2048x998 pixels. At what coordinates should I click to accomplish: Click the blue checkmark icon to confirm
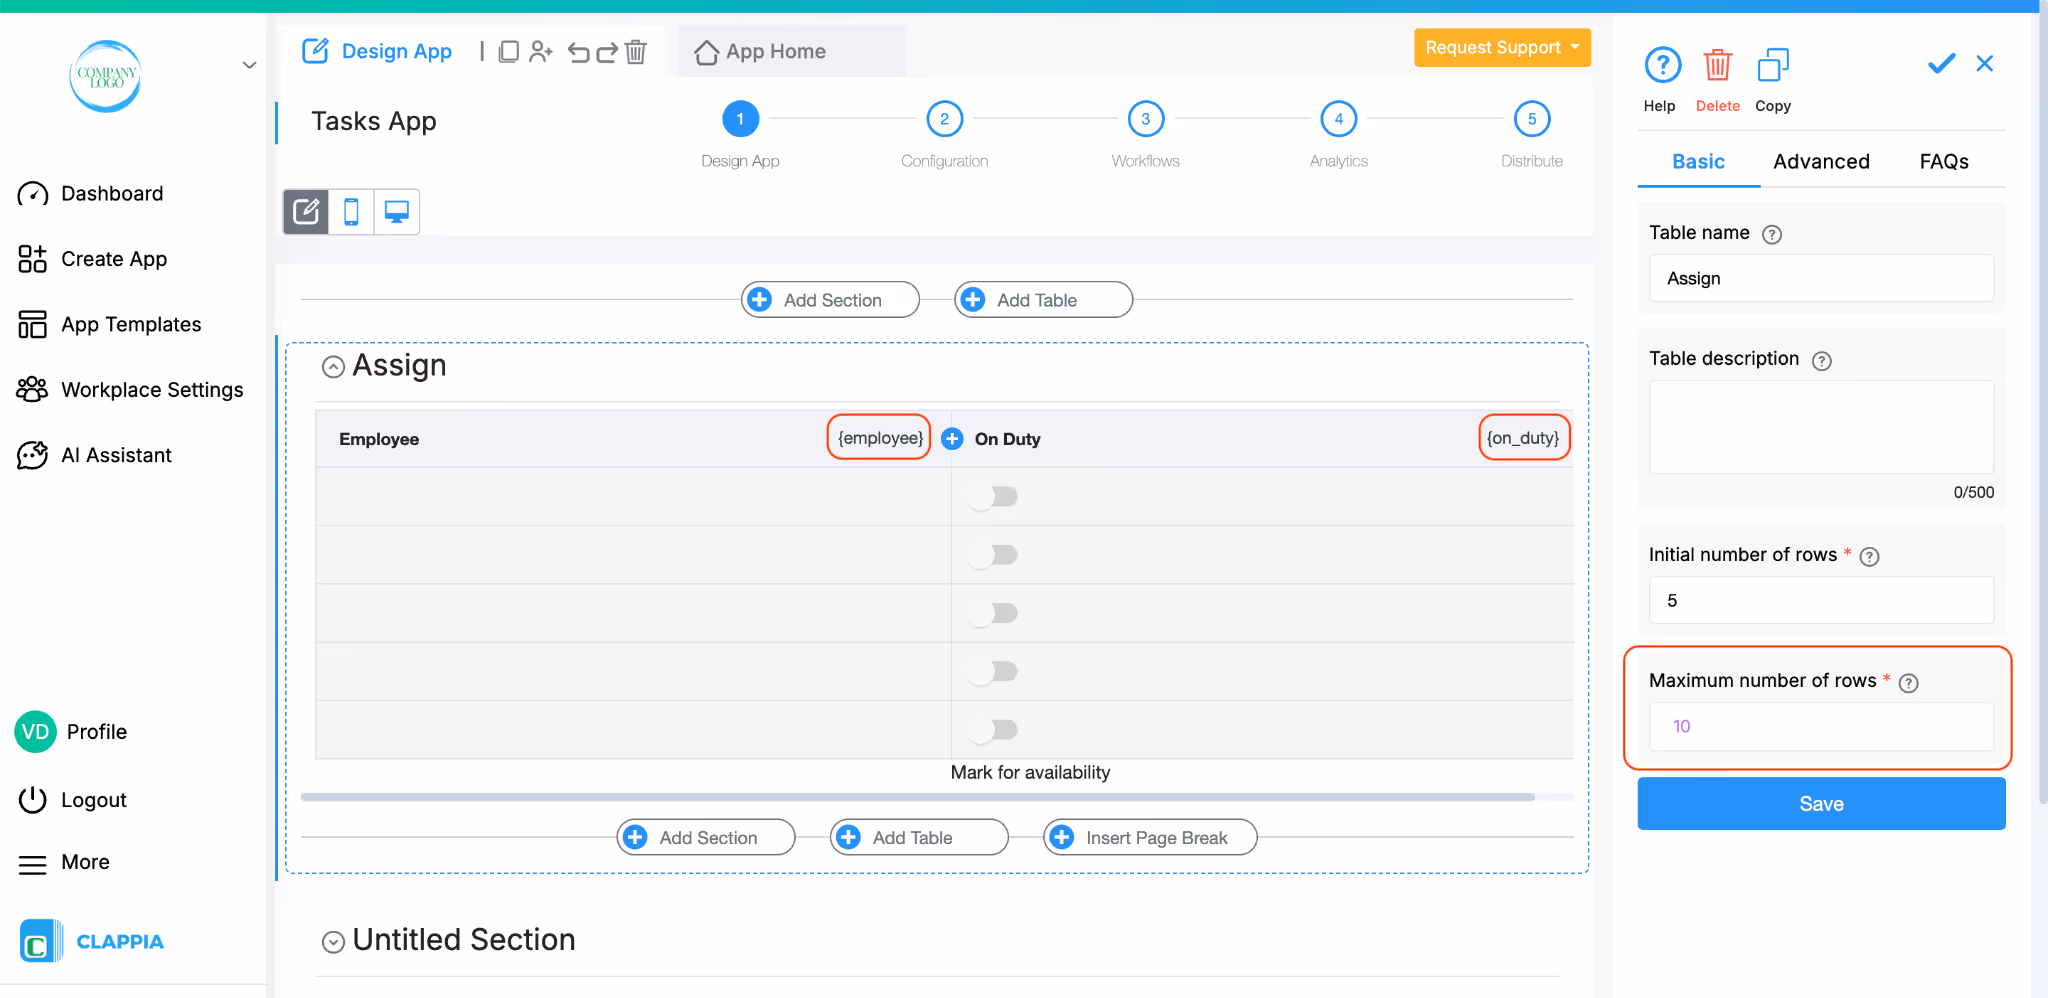(x=1940, y=63)
